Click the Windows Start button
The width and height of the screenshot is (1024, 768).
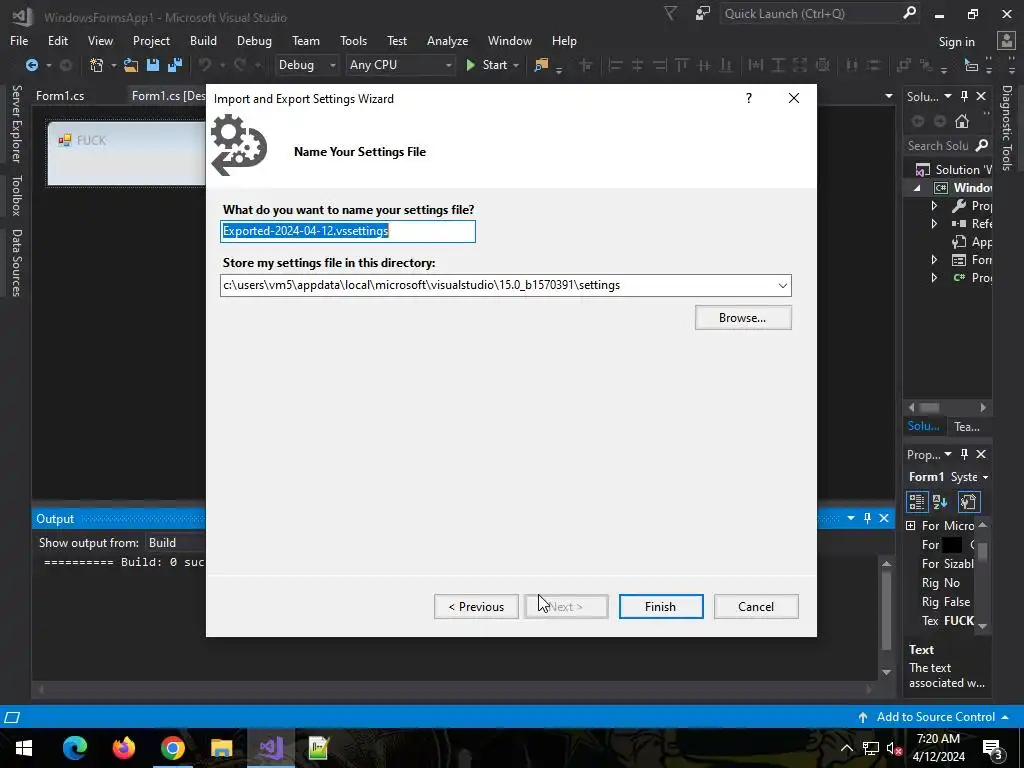24,748
